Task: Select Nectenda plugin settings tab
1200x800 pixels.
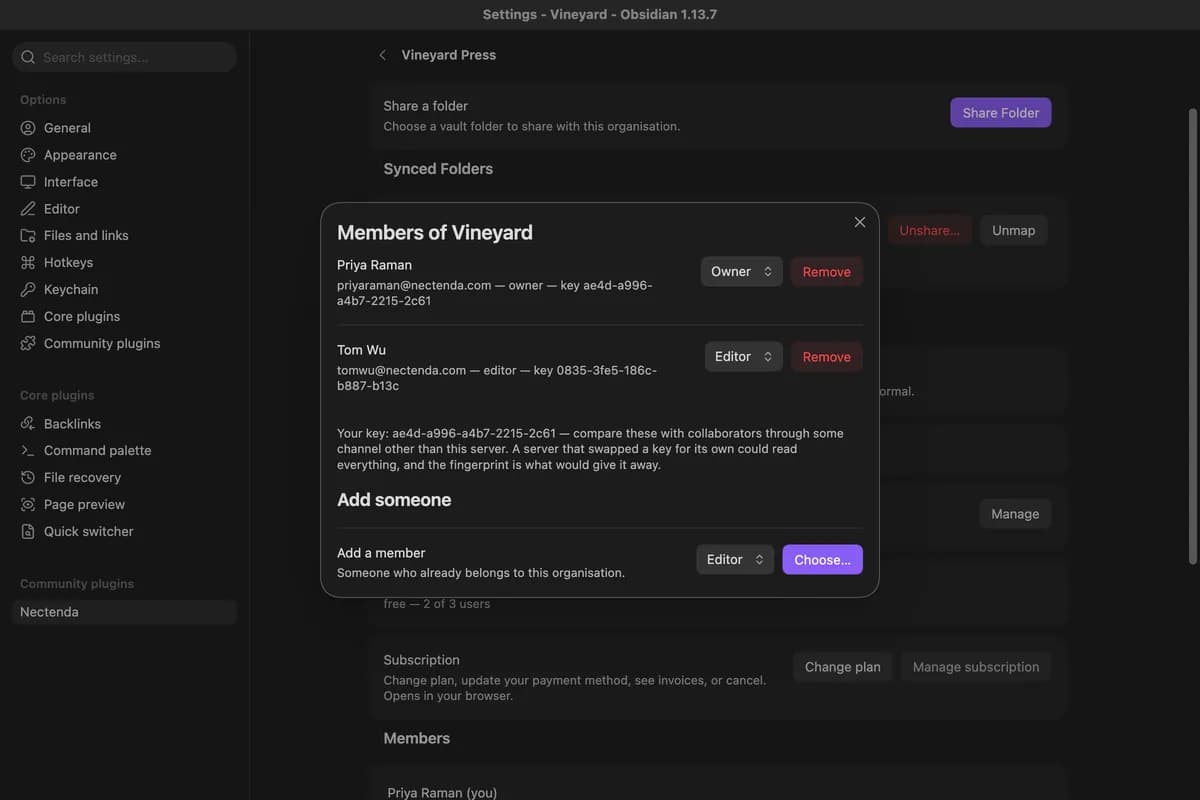Action: tap(124, 612)
